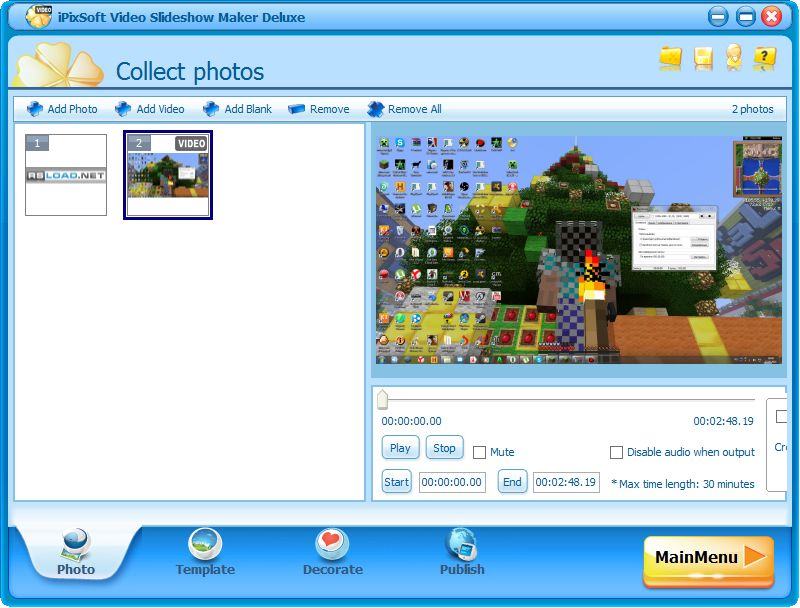Click Add Photo in the toolbar
This screenshot has width=800, height=608.
(62, 109)
